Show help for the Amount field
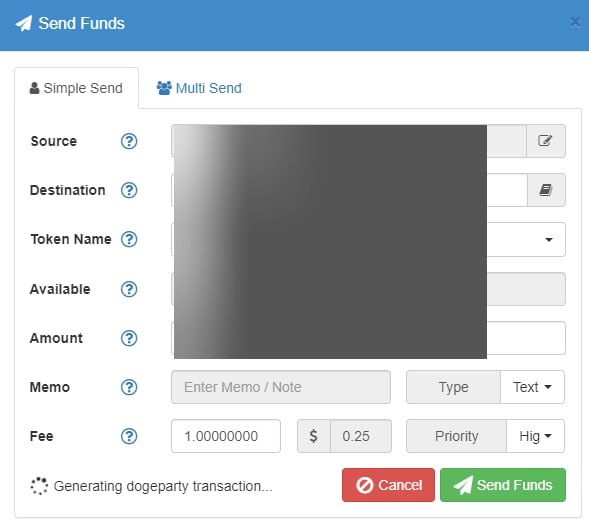Viewport: 589px width, 529px height. coord(129,338)
